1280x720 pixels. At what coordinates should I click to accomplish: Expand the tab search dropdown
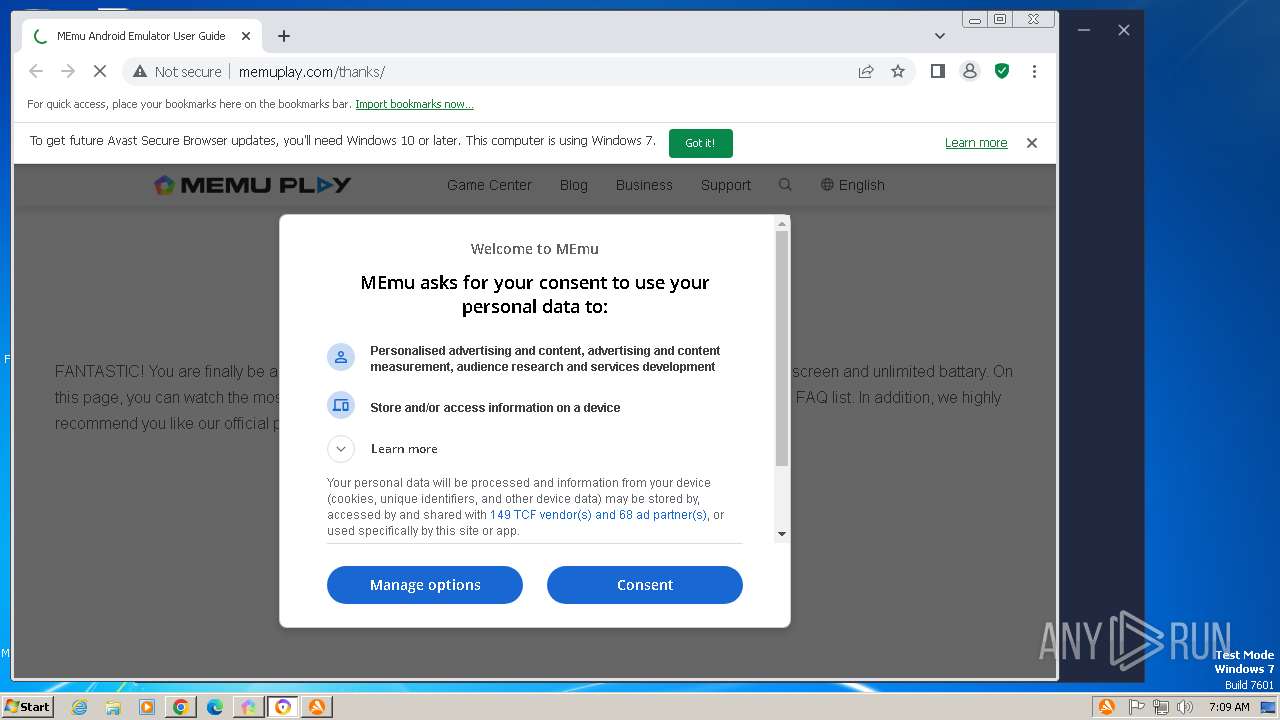[940, 36]
